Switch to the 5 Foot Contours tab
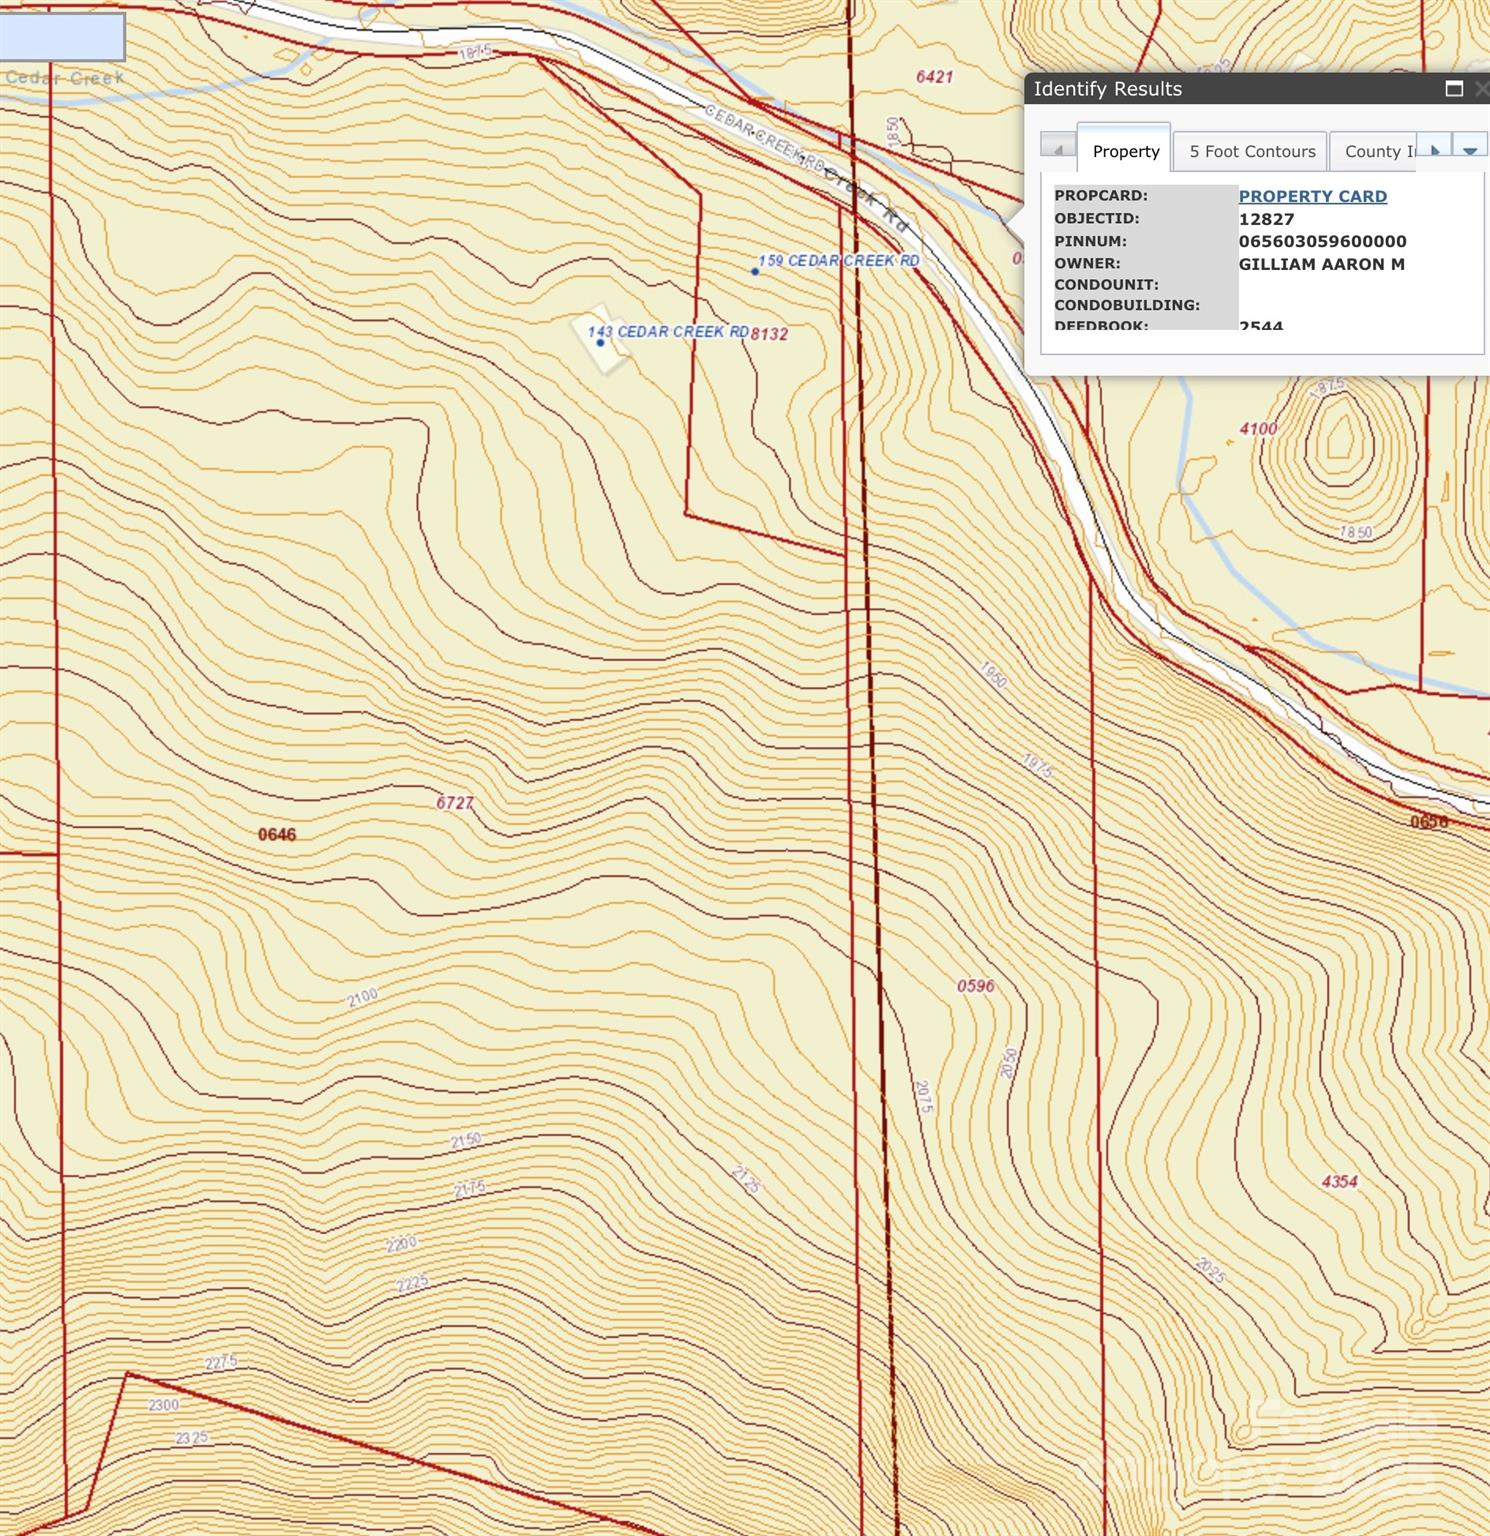 [1251, 151]
